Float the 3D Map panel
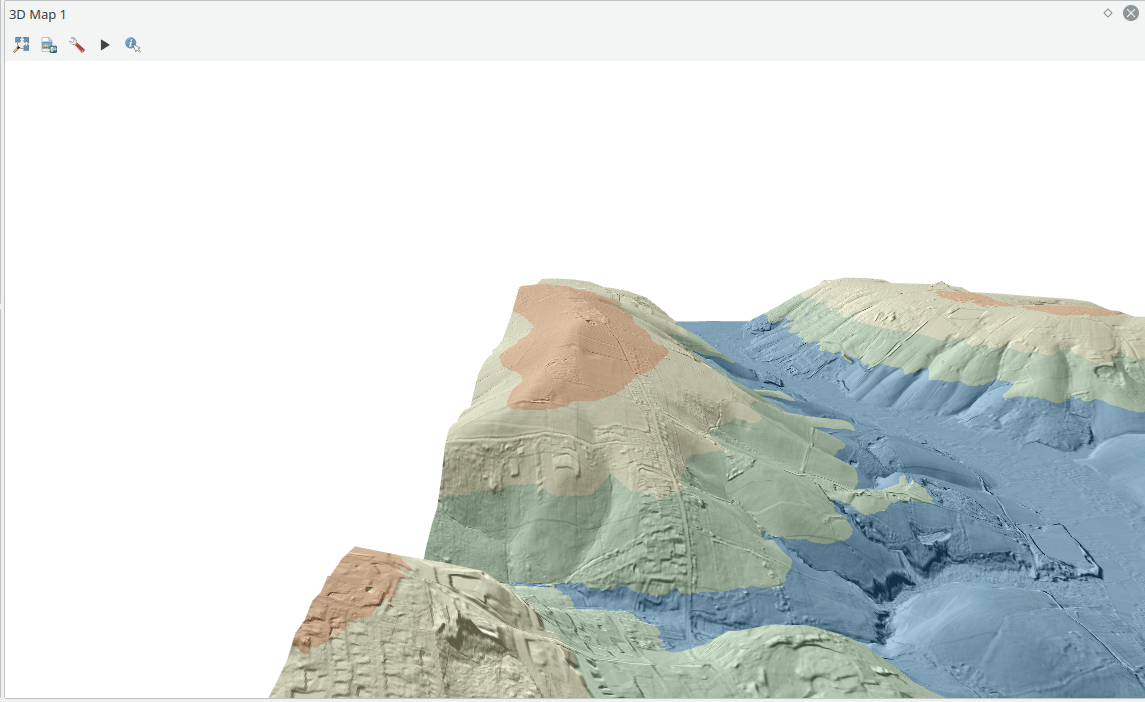The width and height of the screenshot is (1145, 702). point(1108,13)
